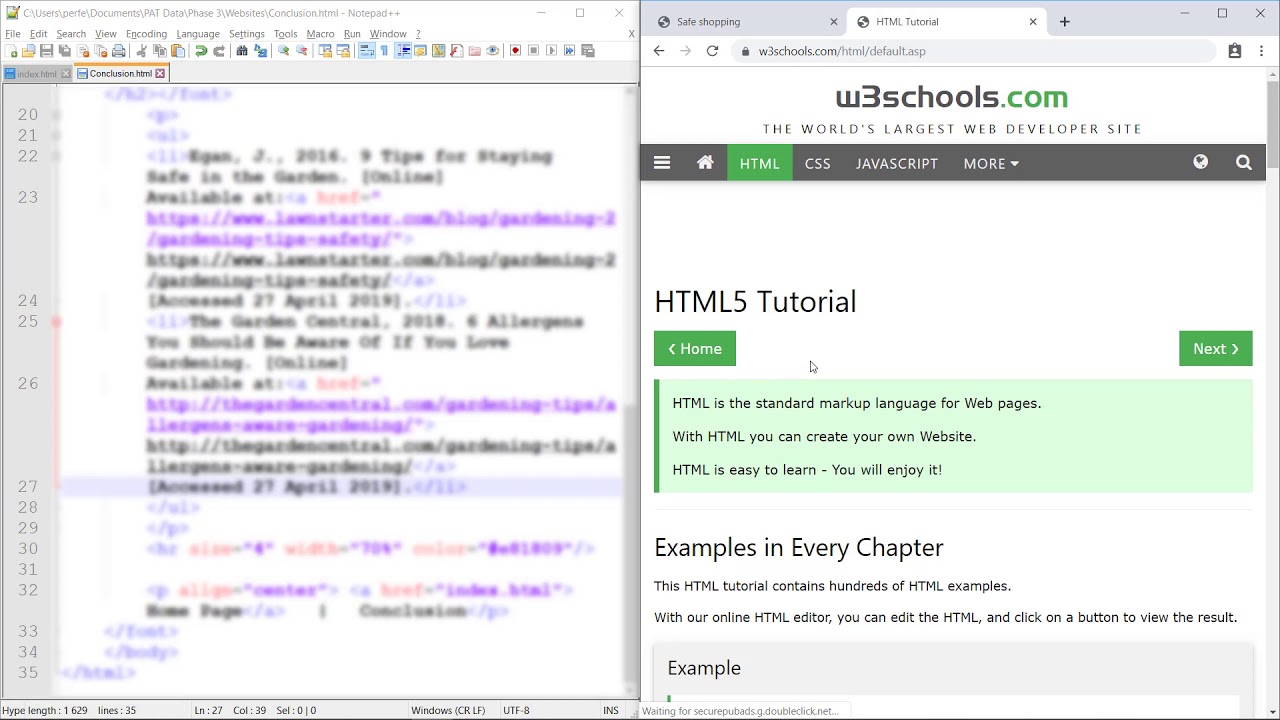
Task: Expand the MORE dropdown on w3schools
Action: (991, 163)
